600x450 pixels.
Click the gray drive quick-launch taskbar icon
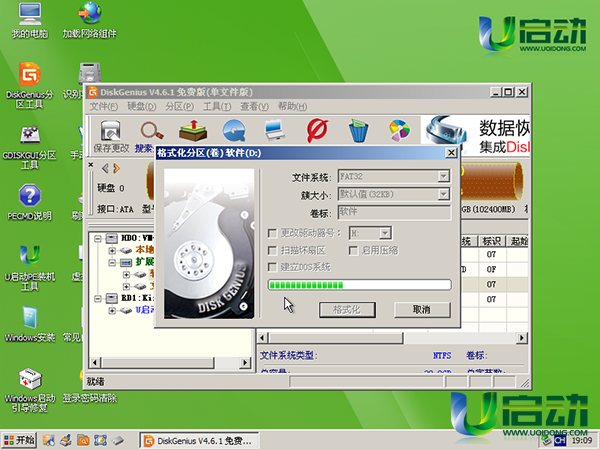tap(118, 440)
